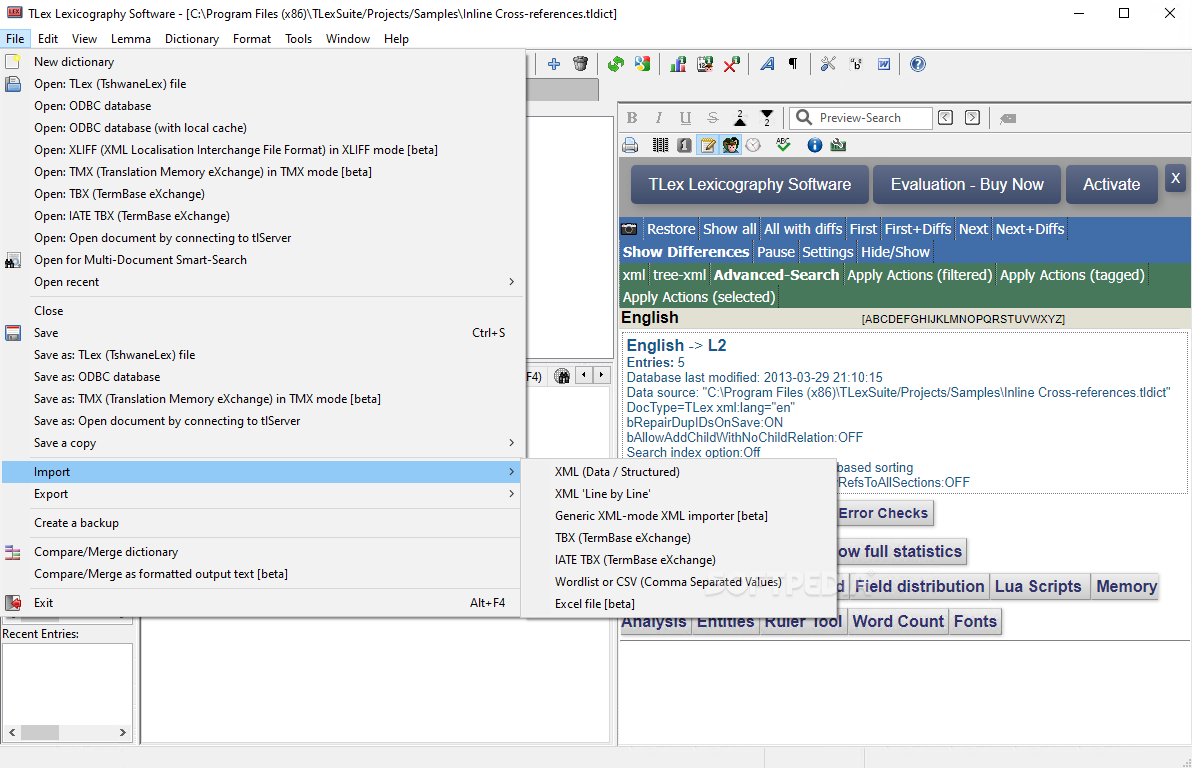Click the blue plus add-entry toolbar icon
This screenshot has height=768, width=1192.
point(553,64)
